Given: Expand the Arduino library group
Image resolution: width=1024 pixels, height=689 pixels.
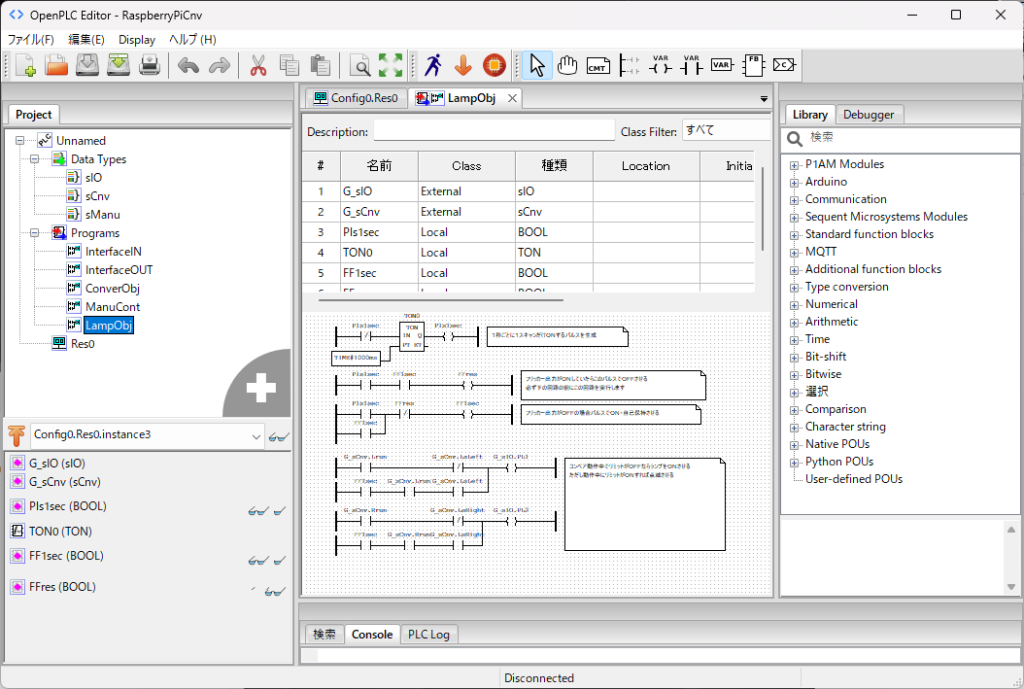Looking at the screenshot, I should pyautogui.click(x=794, y=183).
